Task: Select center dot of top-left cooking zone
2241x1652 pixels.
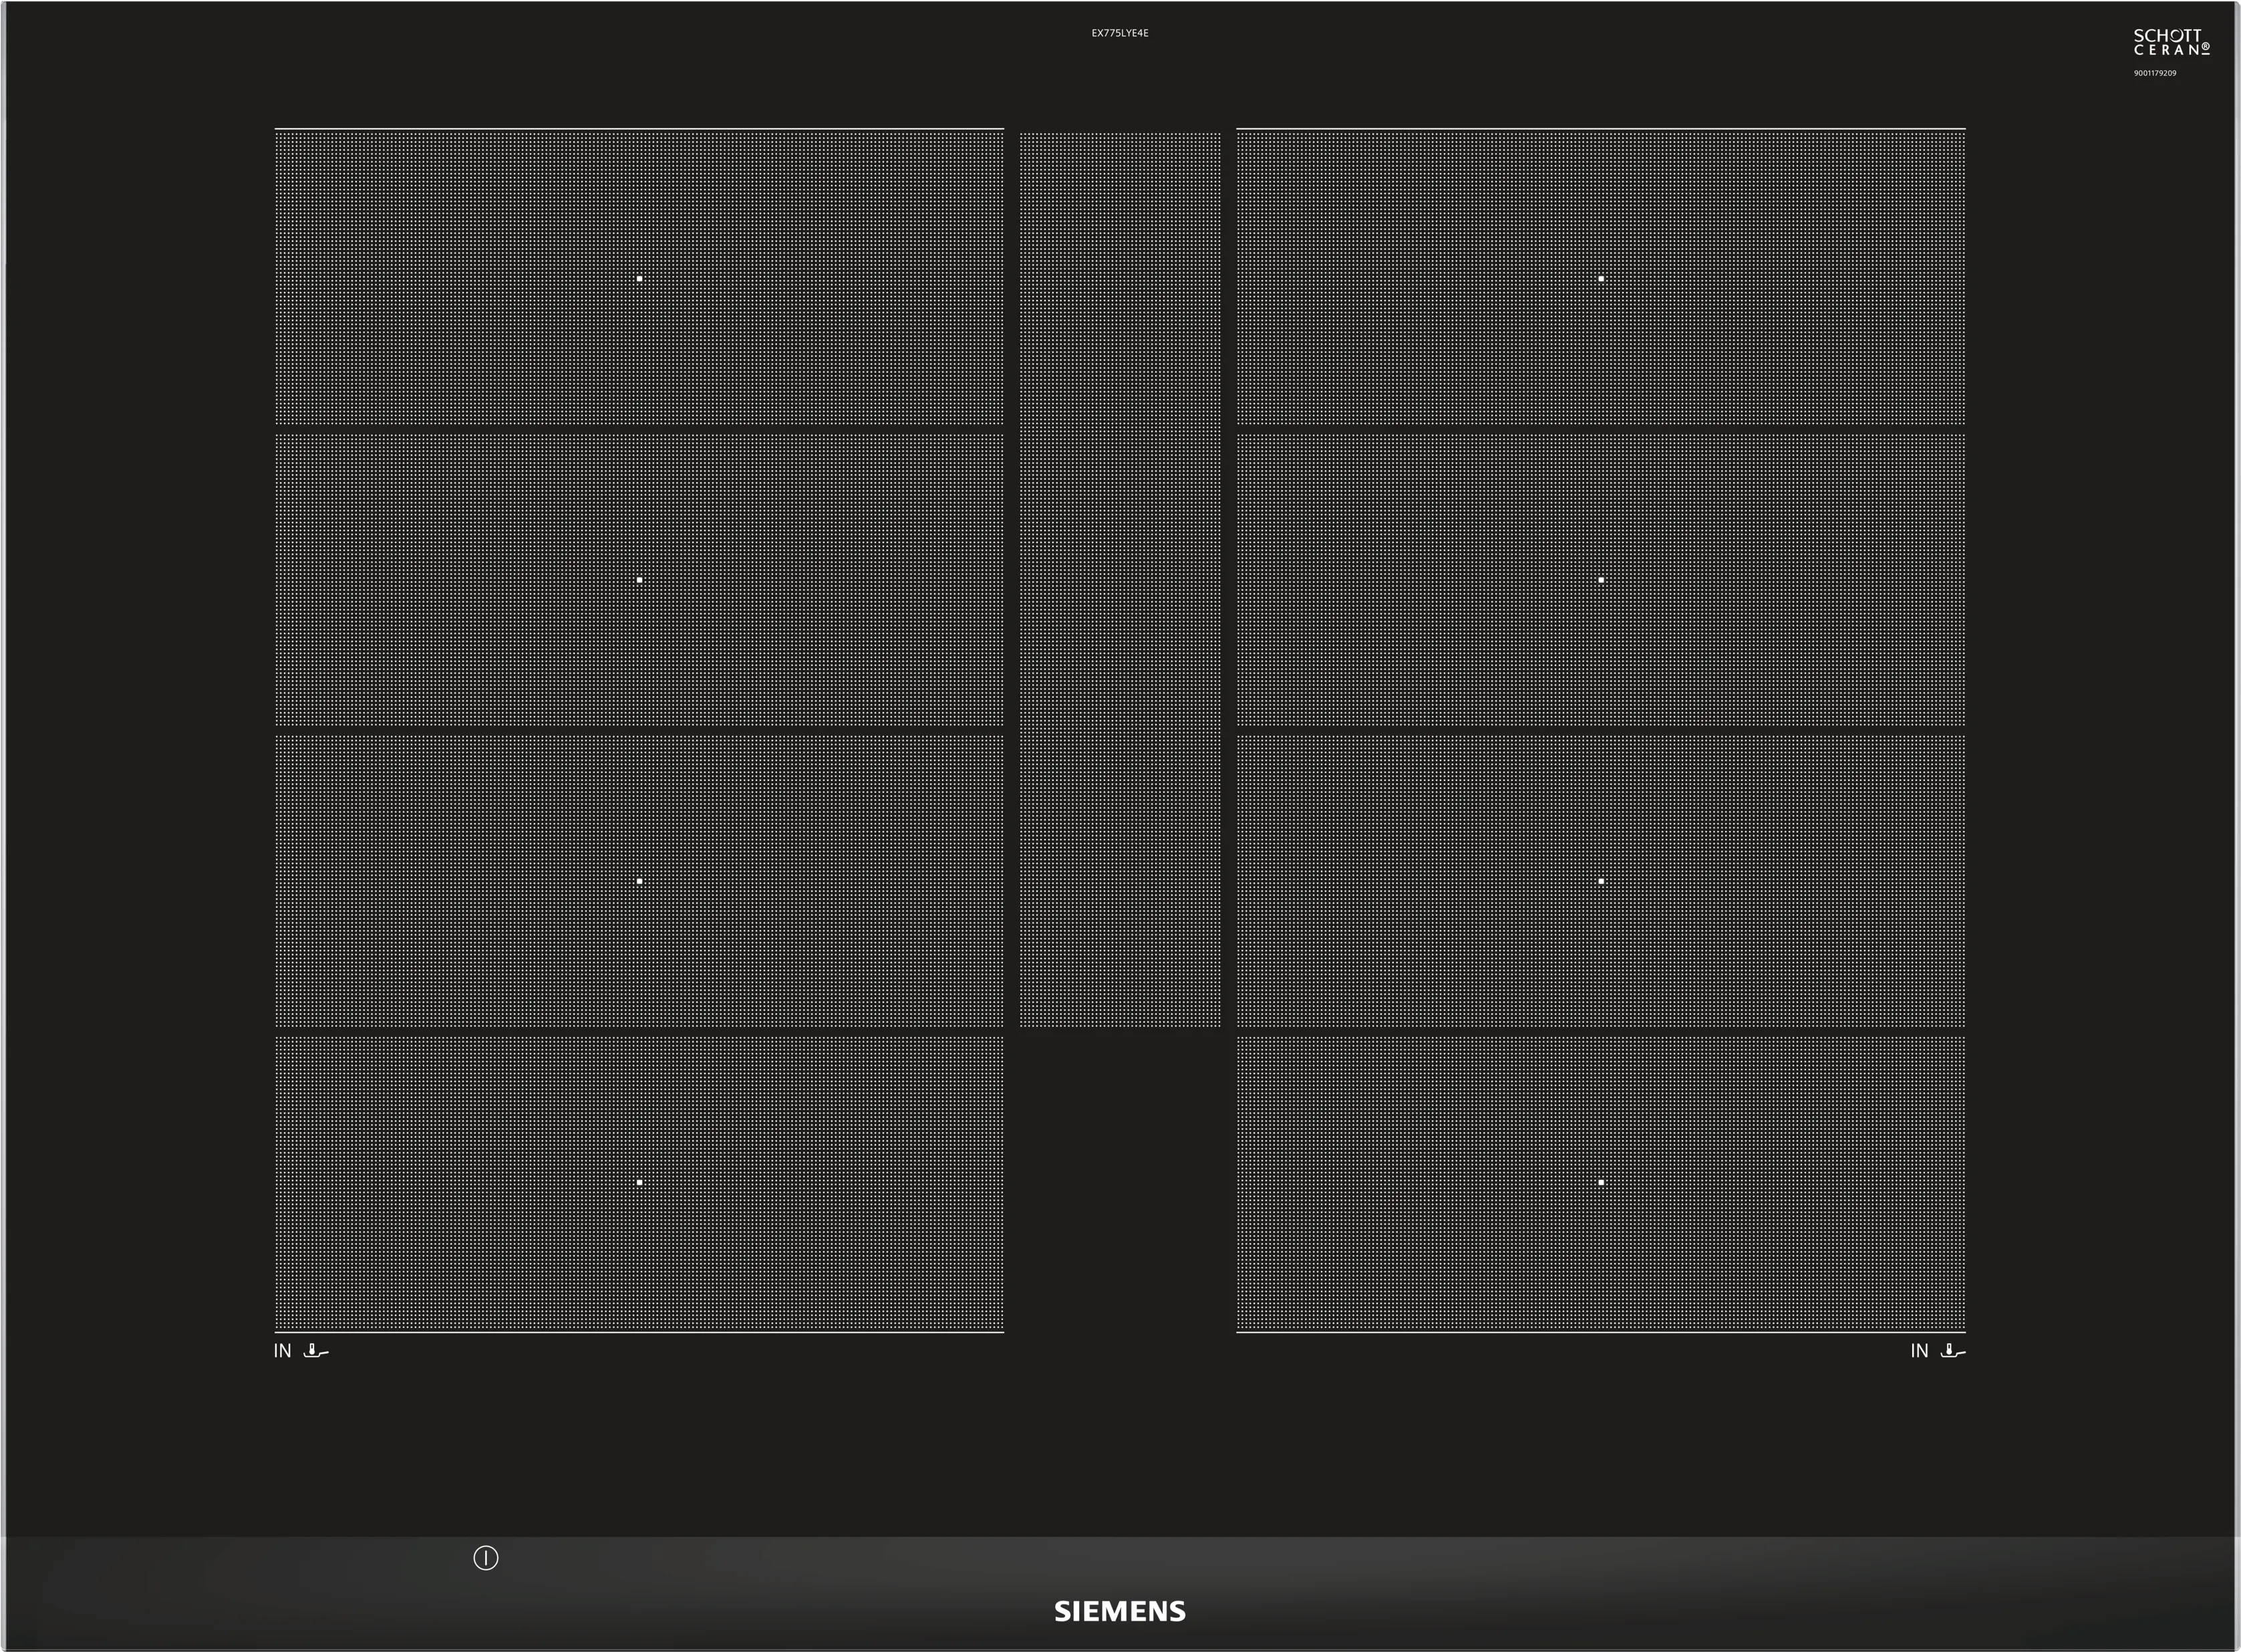Action: 639,279
